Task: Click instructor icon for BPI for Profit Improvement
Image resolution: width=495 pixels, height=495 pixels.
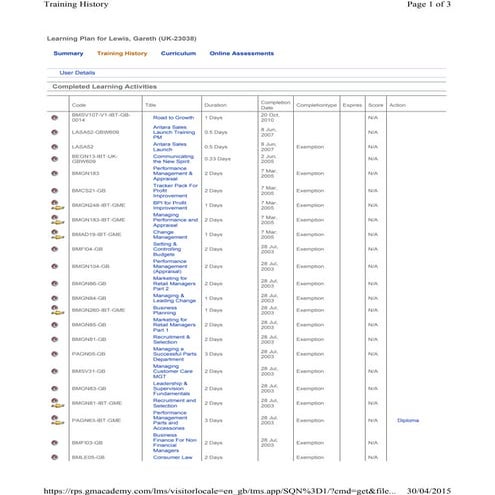Action: [57, 205]
